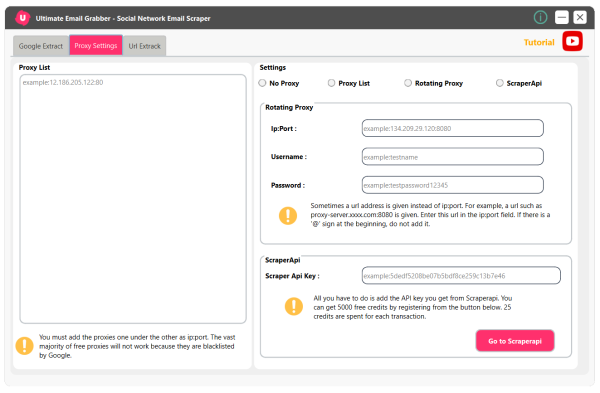Click warning icon beside ScraperApi credits note
The image size is (600, 393).
click(294, 307)
